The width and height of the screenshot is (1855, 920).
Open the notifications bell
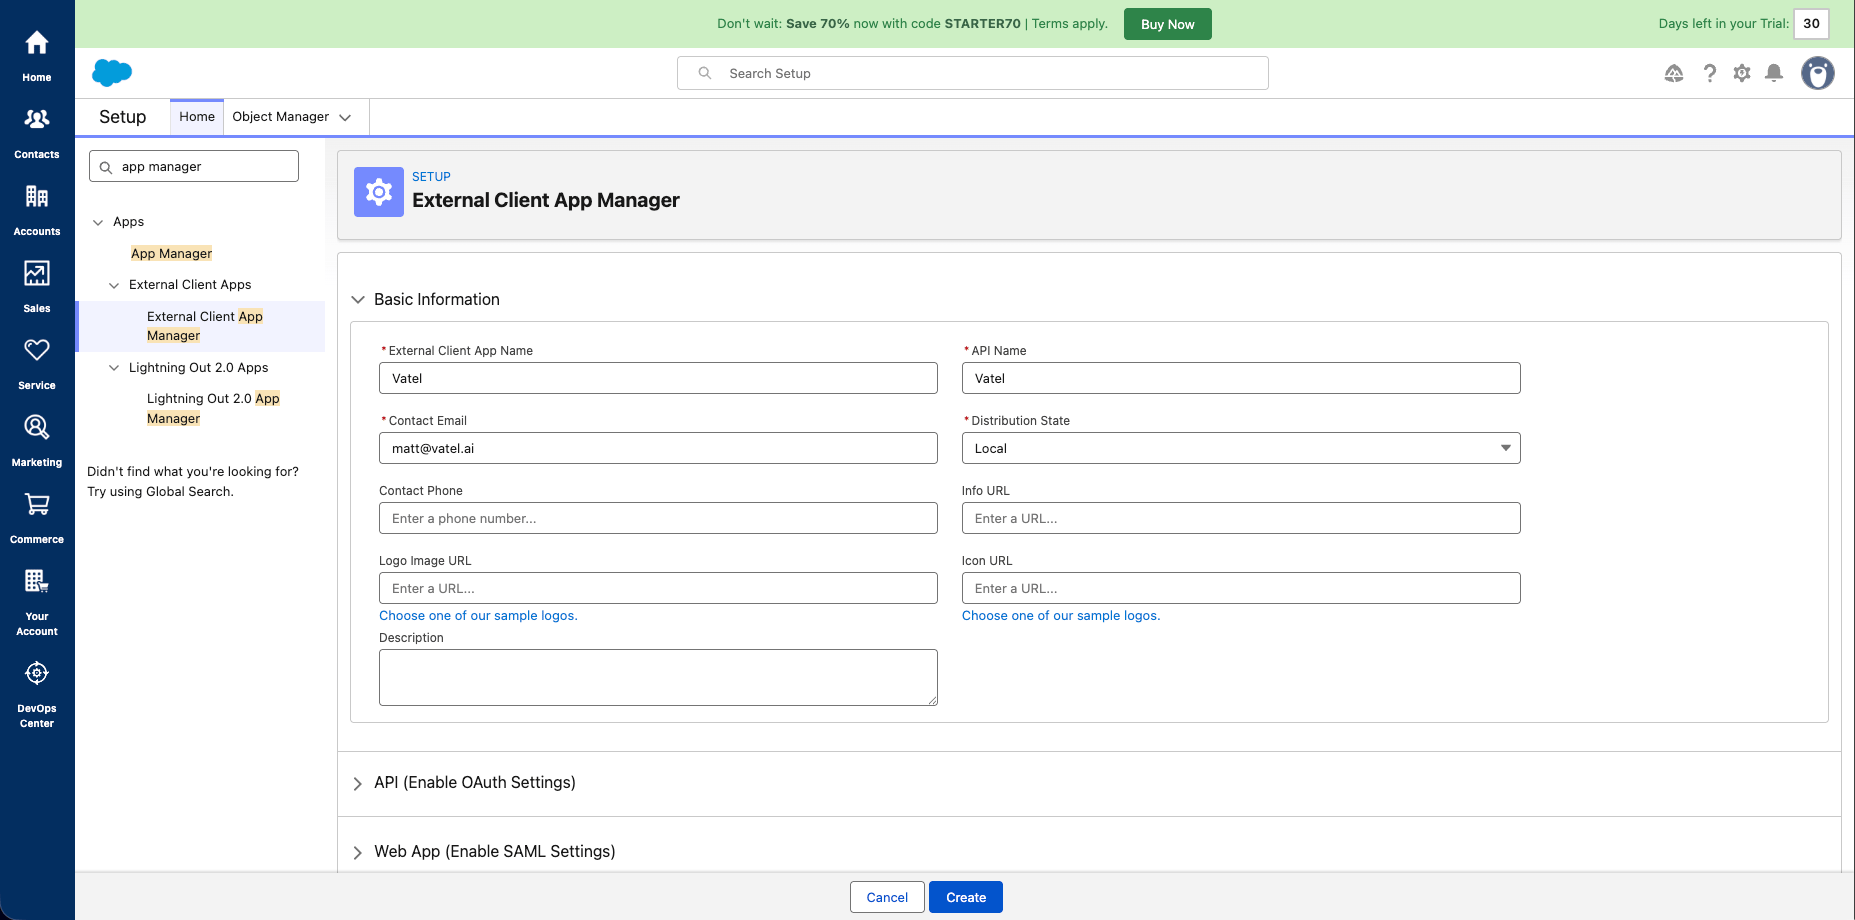pos(1774,73)
